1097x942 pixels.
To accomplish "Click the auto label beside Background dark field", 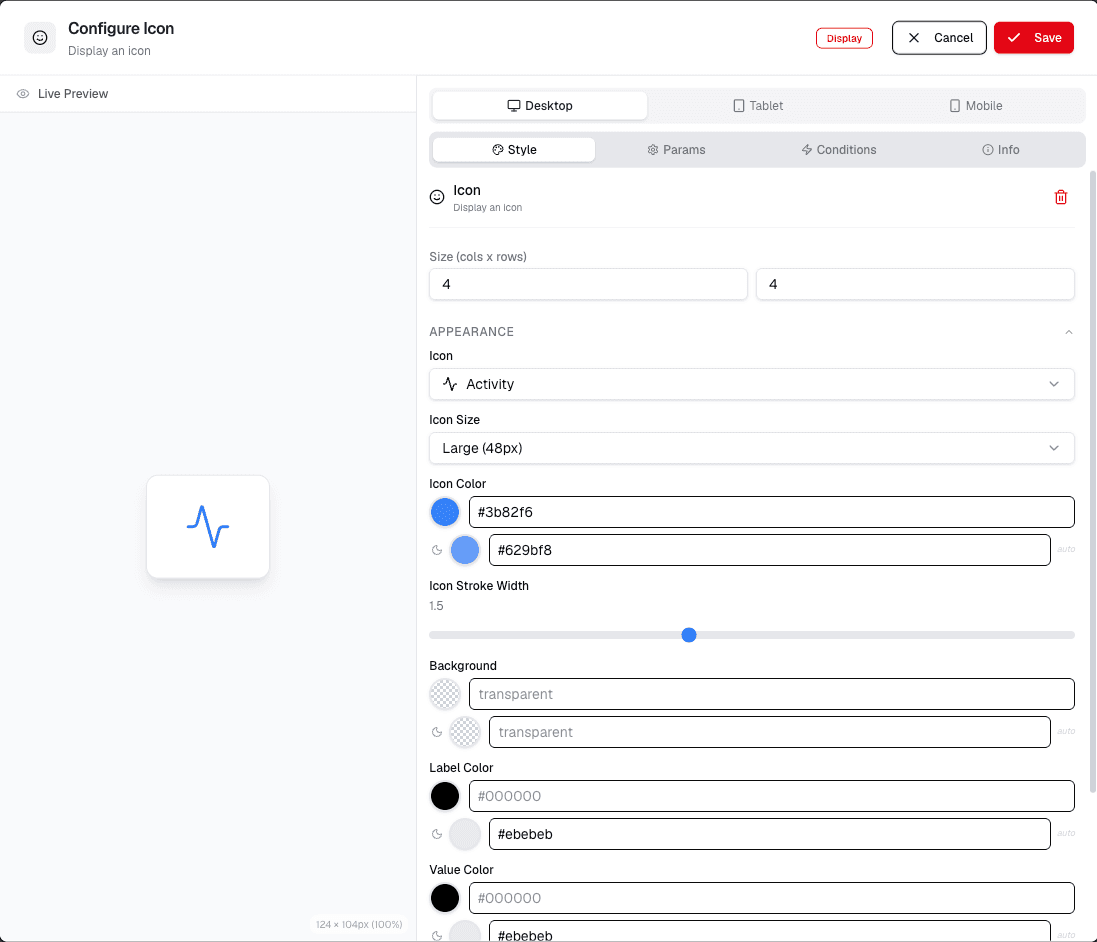I will tap(1066, 731).
